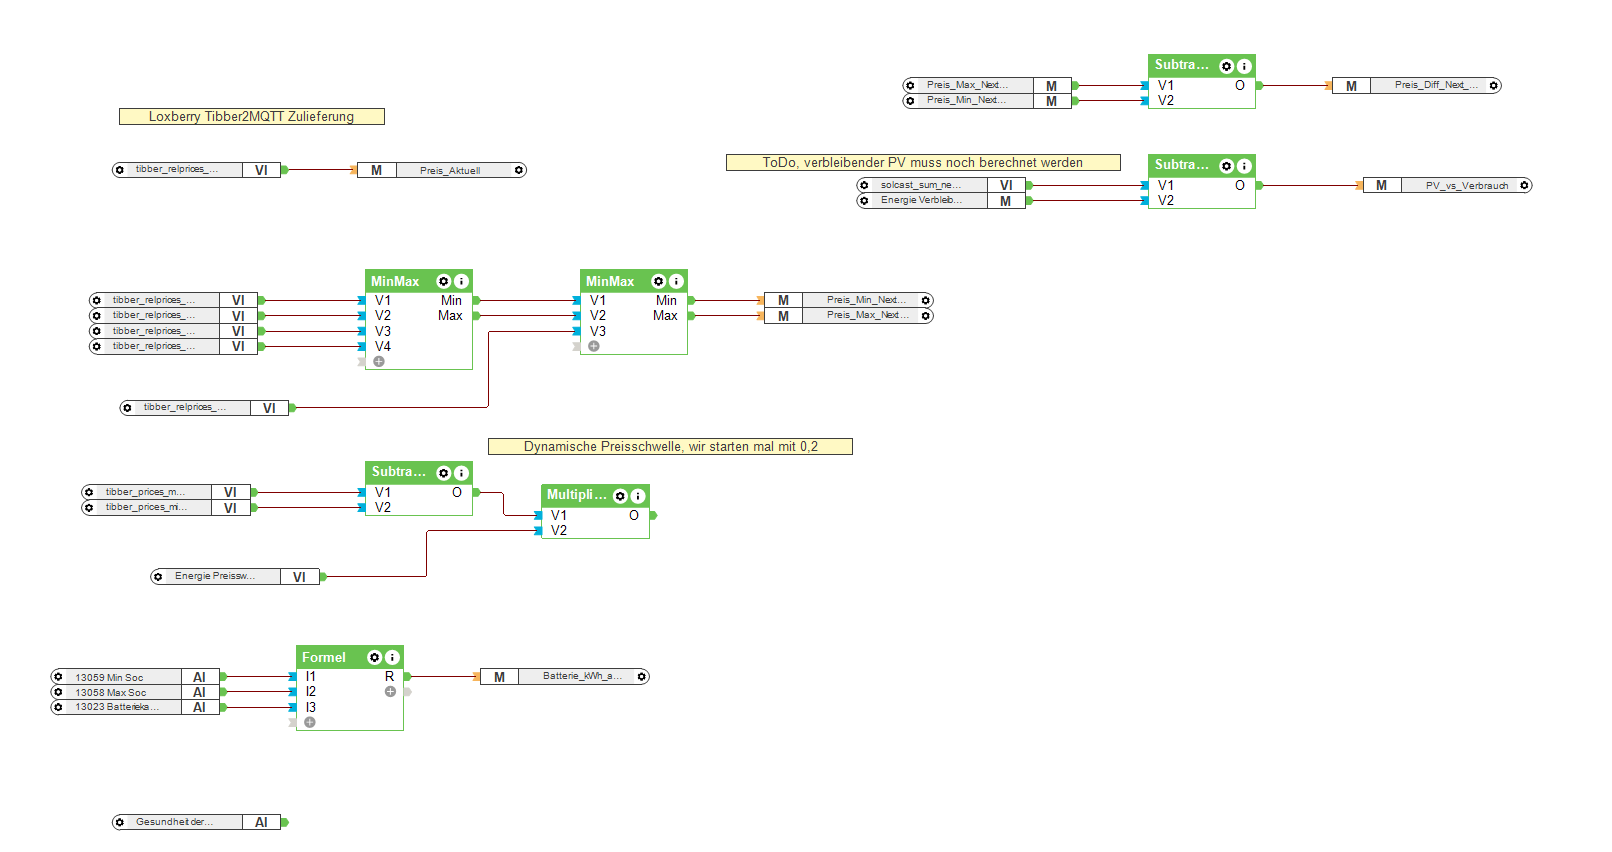Open gear icon of Preis_Diff_Next memory flag
Viewport: 1612px width, 852px height.
pyautogui.click(x=1494, y=86)
